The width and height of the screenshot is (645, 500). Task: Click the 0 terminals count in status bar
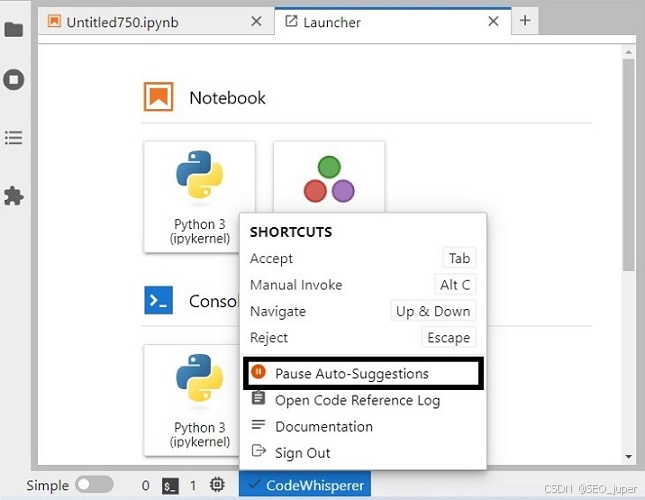[146, 486]
